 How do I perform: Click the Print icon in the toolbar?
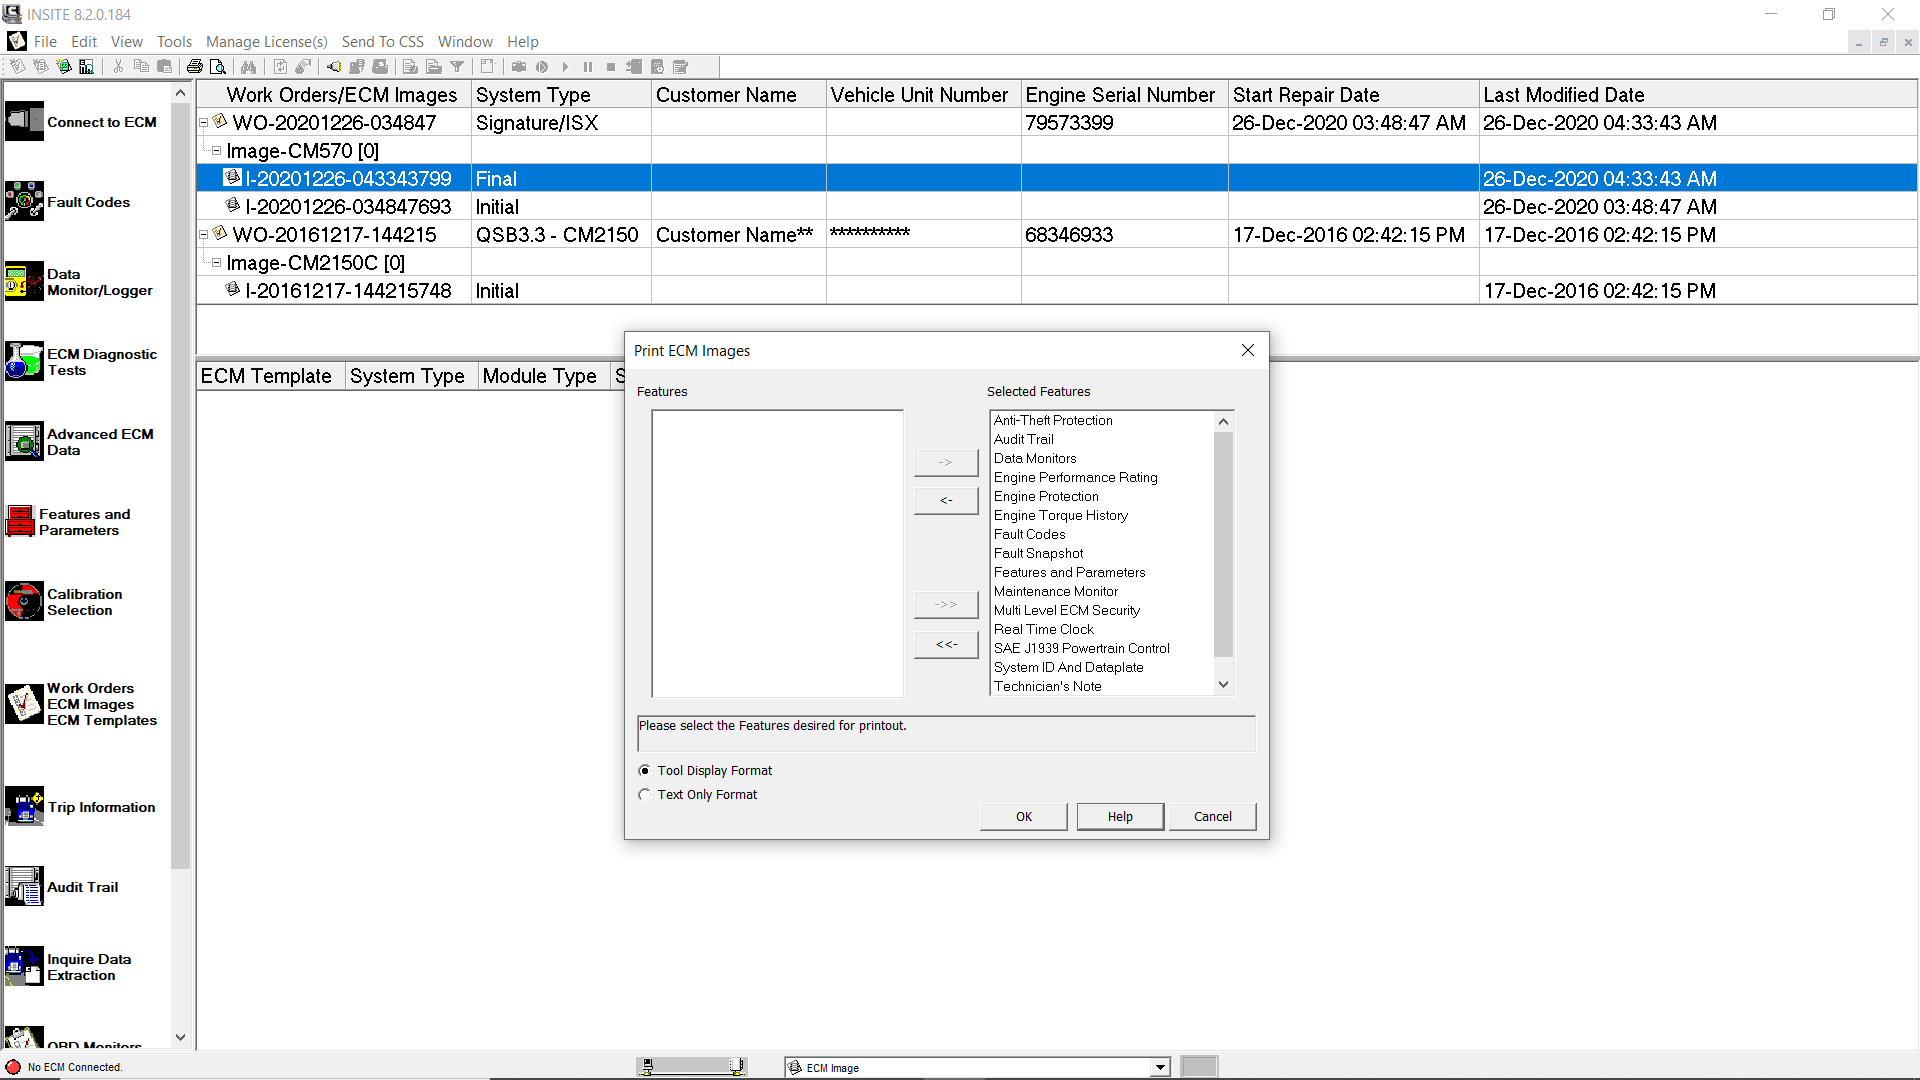point(195,66)
